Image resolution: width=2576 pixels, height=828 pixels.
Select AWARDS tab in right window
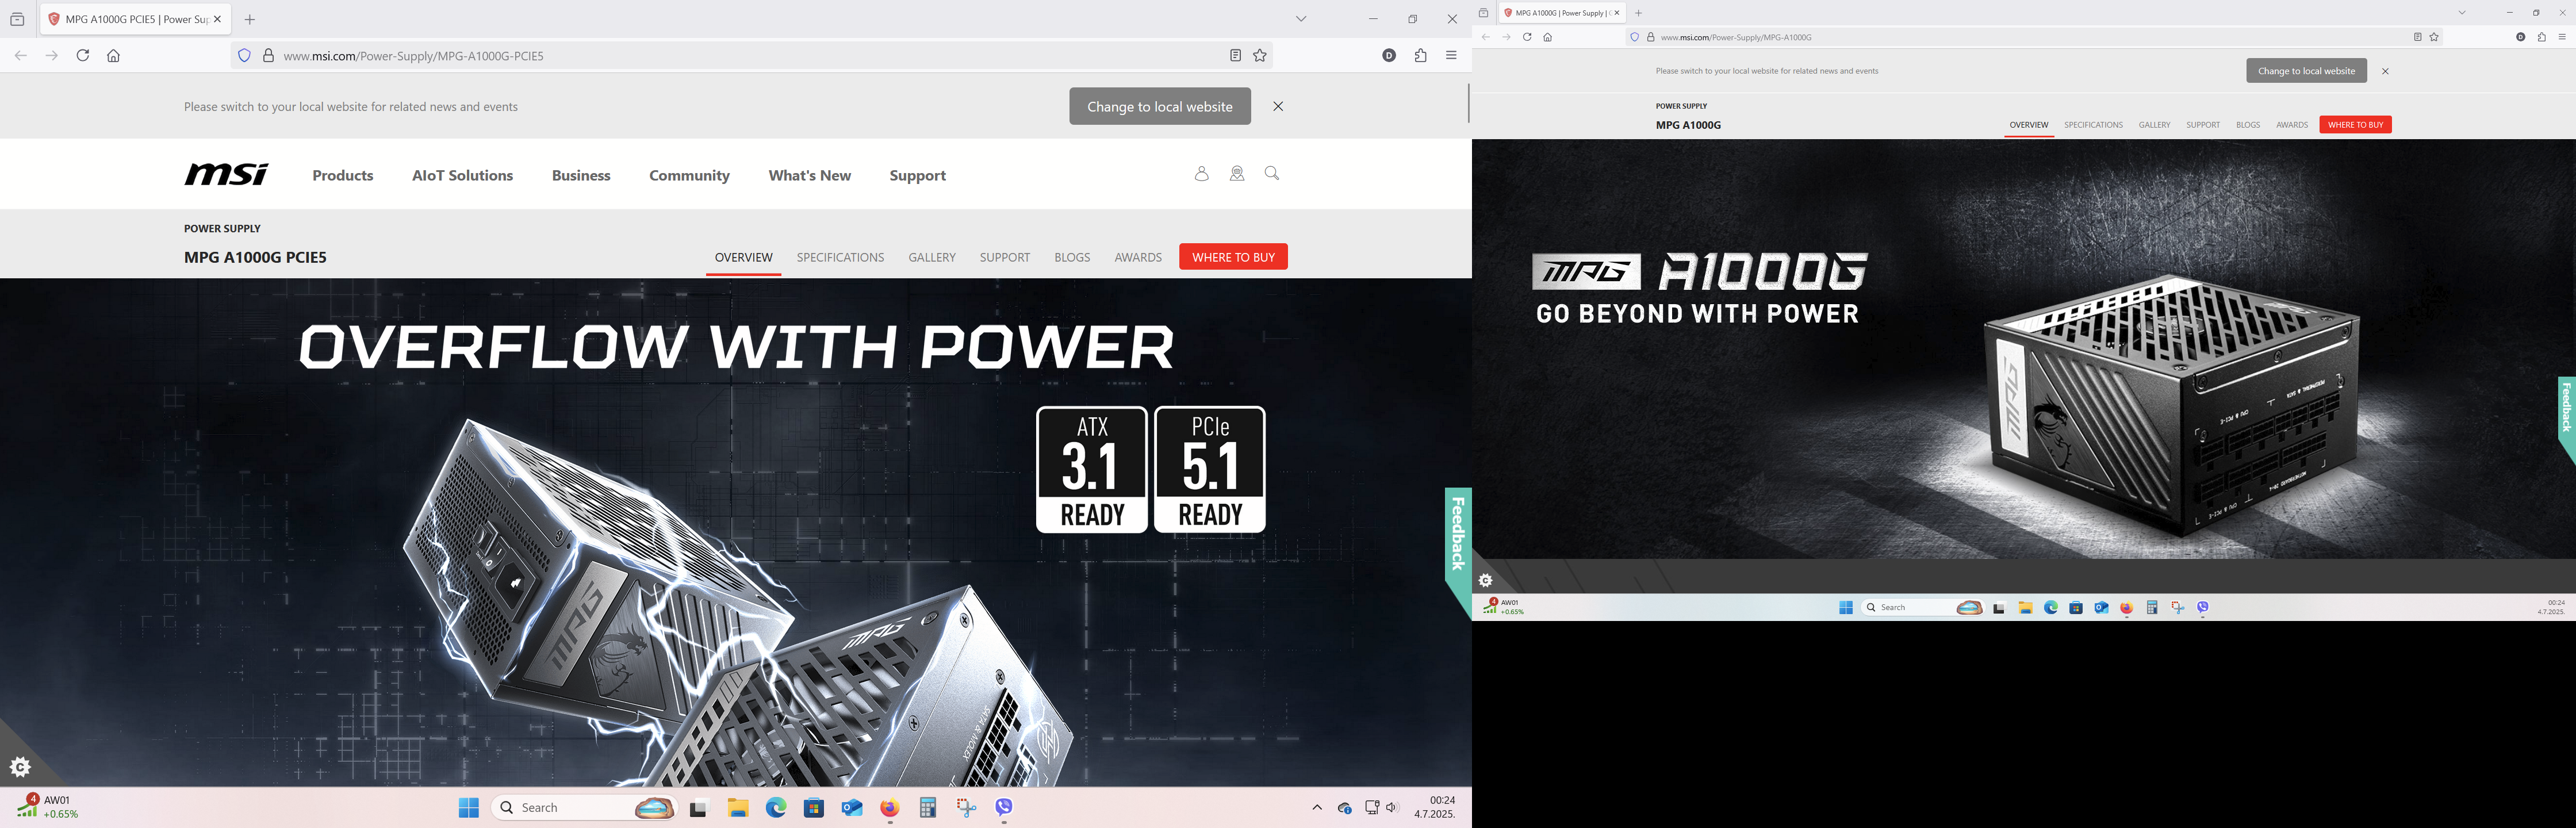point(2292,125)
